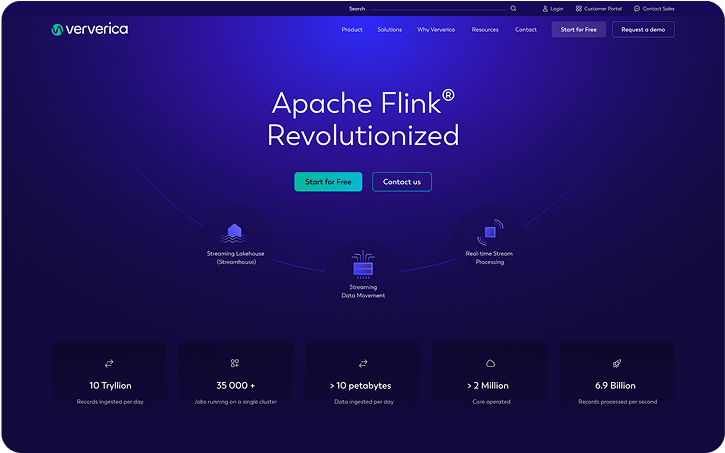Image resolution: width=725 pixels, height=453 pixels.
Task: Click Records processed per second text
Action: (618, 402)
